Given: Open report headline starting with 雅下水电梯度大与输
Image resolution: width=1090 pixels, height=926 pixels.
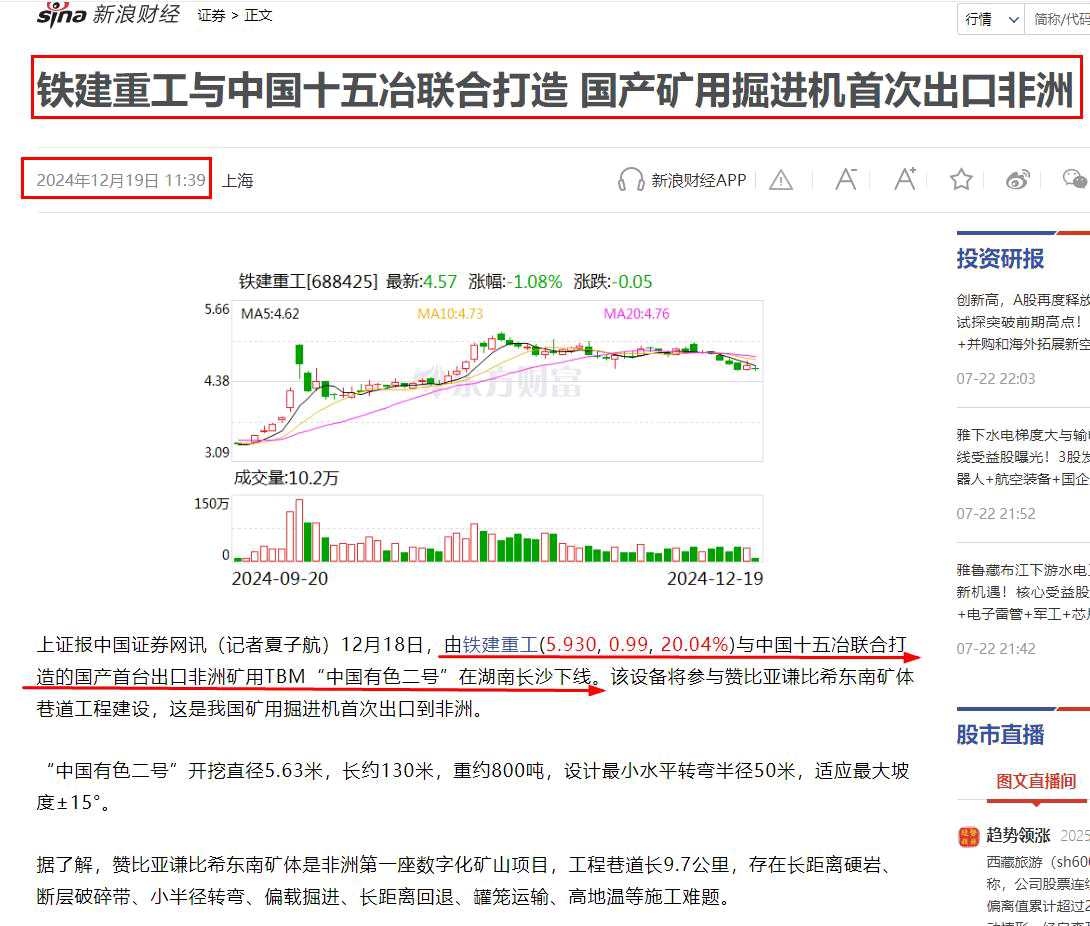Looking at the screenshot, I should [x=1023, y=457].
